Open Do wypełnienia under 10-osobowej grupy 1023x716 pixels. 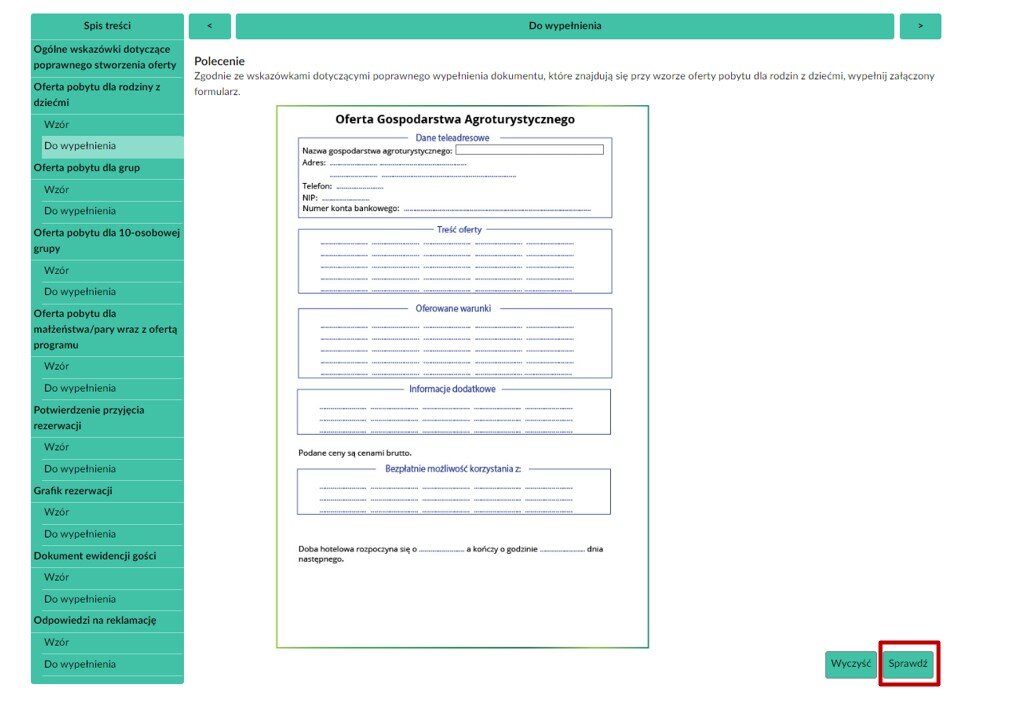tap(80, 292)
